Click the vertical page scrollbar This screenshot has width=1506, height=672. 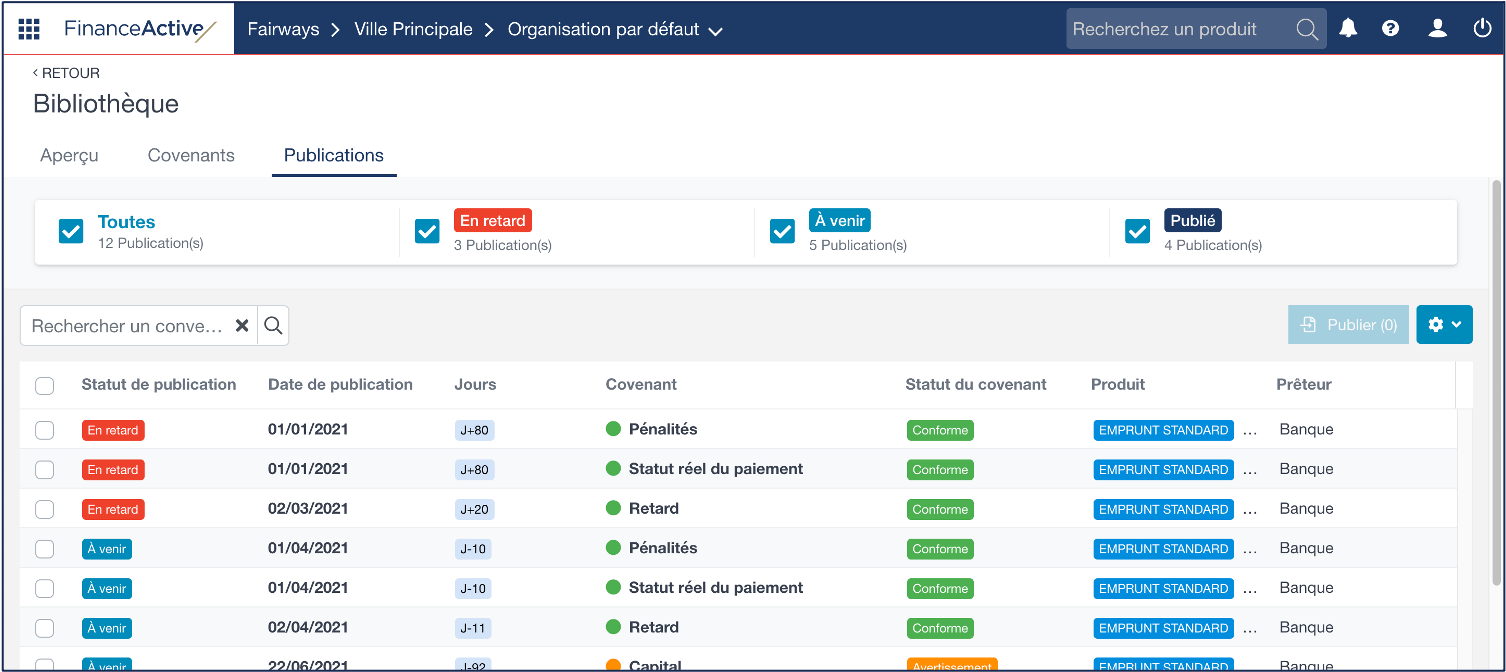click(1496, 380)
